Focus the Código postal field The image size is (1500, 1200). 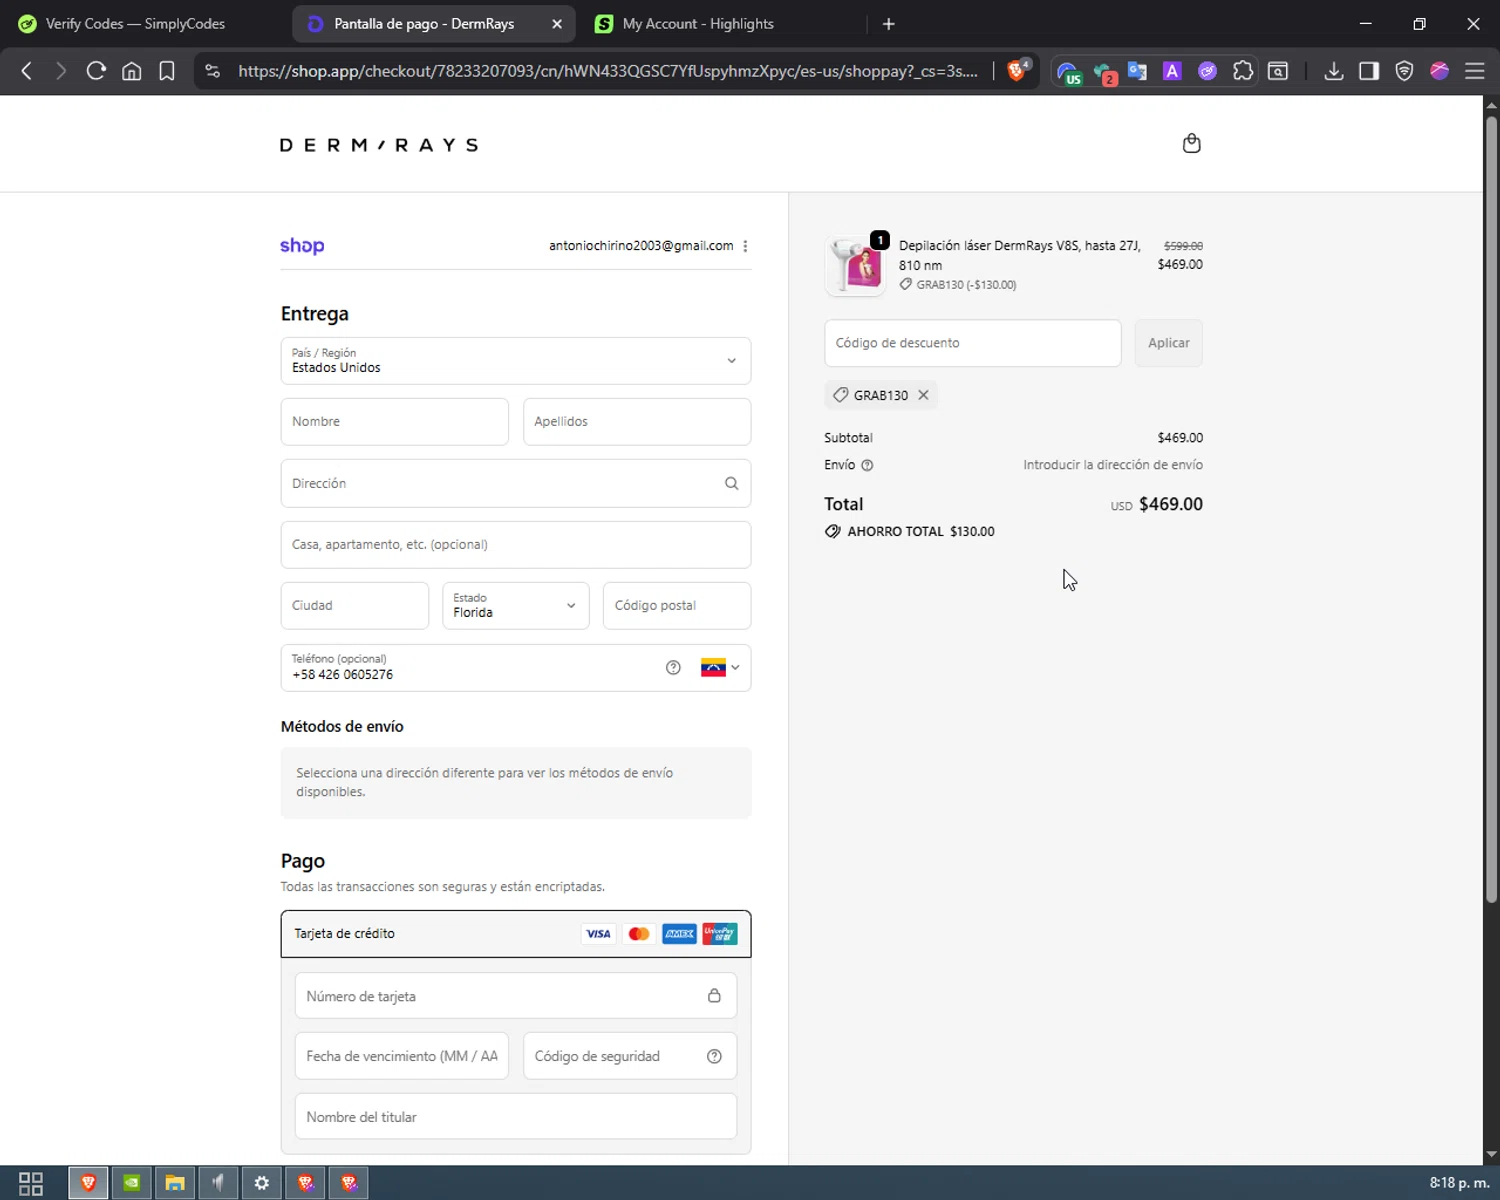677,605
